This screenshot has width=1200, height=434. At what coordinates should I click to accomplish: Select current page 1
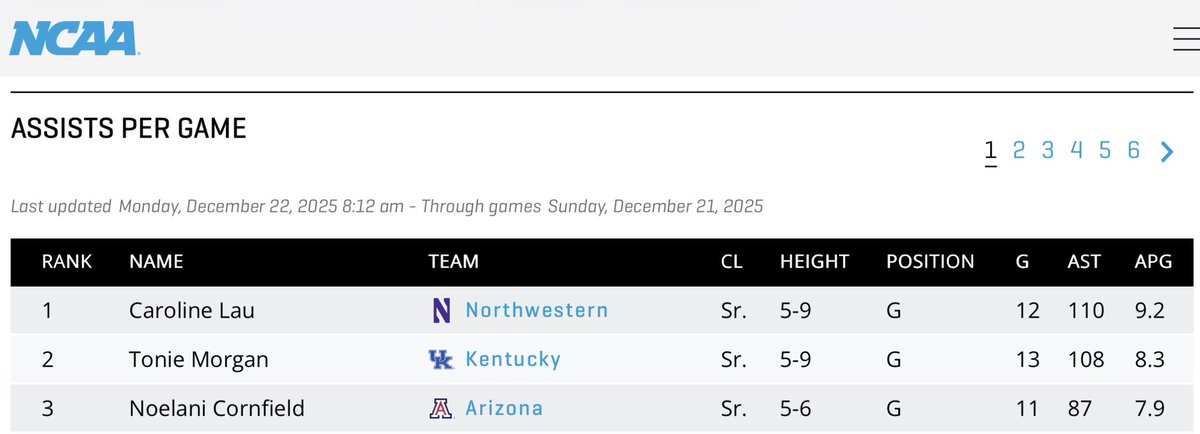tap(990, 151)
